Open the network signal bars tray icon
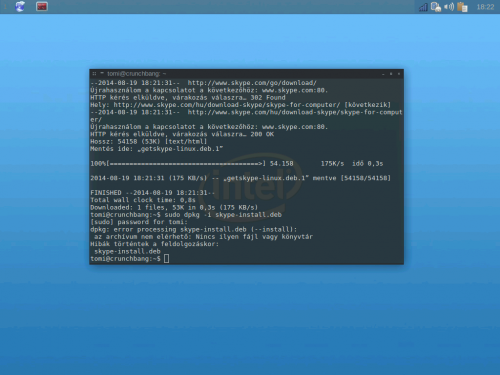 [x=423, y=7]
